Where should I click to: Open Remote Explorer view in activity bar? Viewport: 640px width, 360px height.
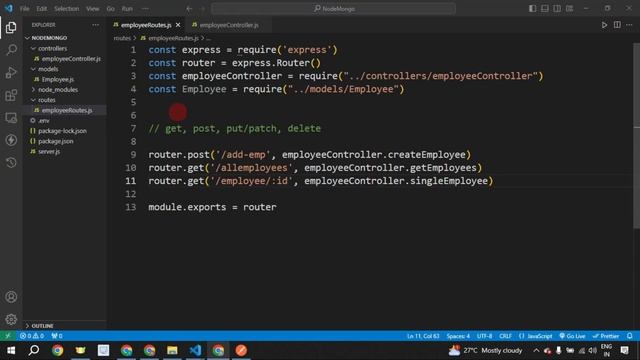click(x=11, y=118)
